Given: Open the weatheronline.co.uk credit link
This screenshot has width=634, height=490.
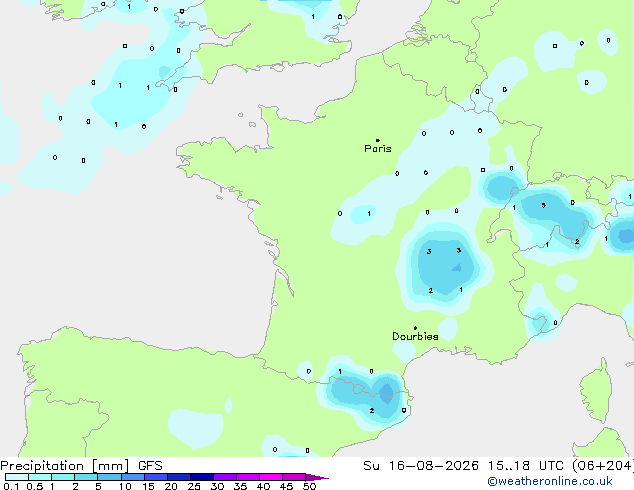Looking at the screenshot, I should [550, 481].
